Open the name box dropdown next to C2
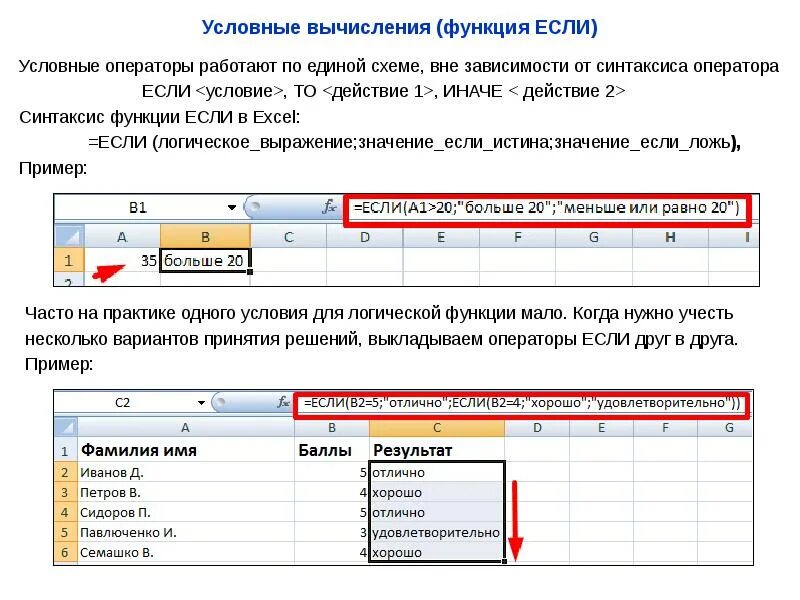Image resolution: width=800 pixels, height=600 pixels. (201, 403)
